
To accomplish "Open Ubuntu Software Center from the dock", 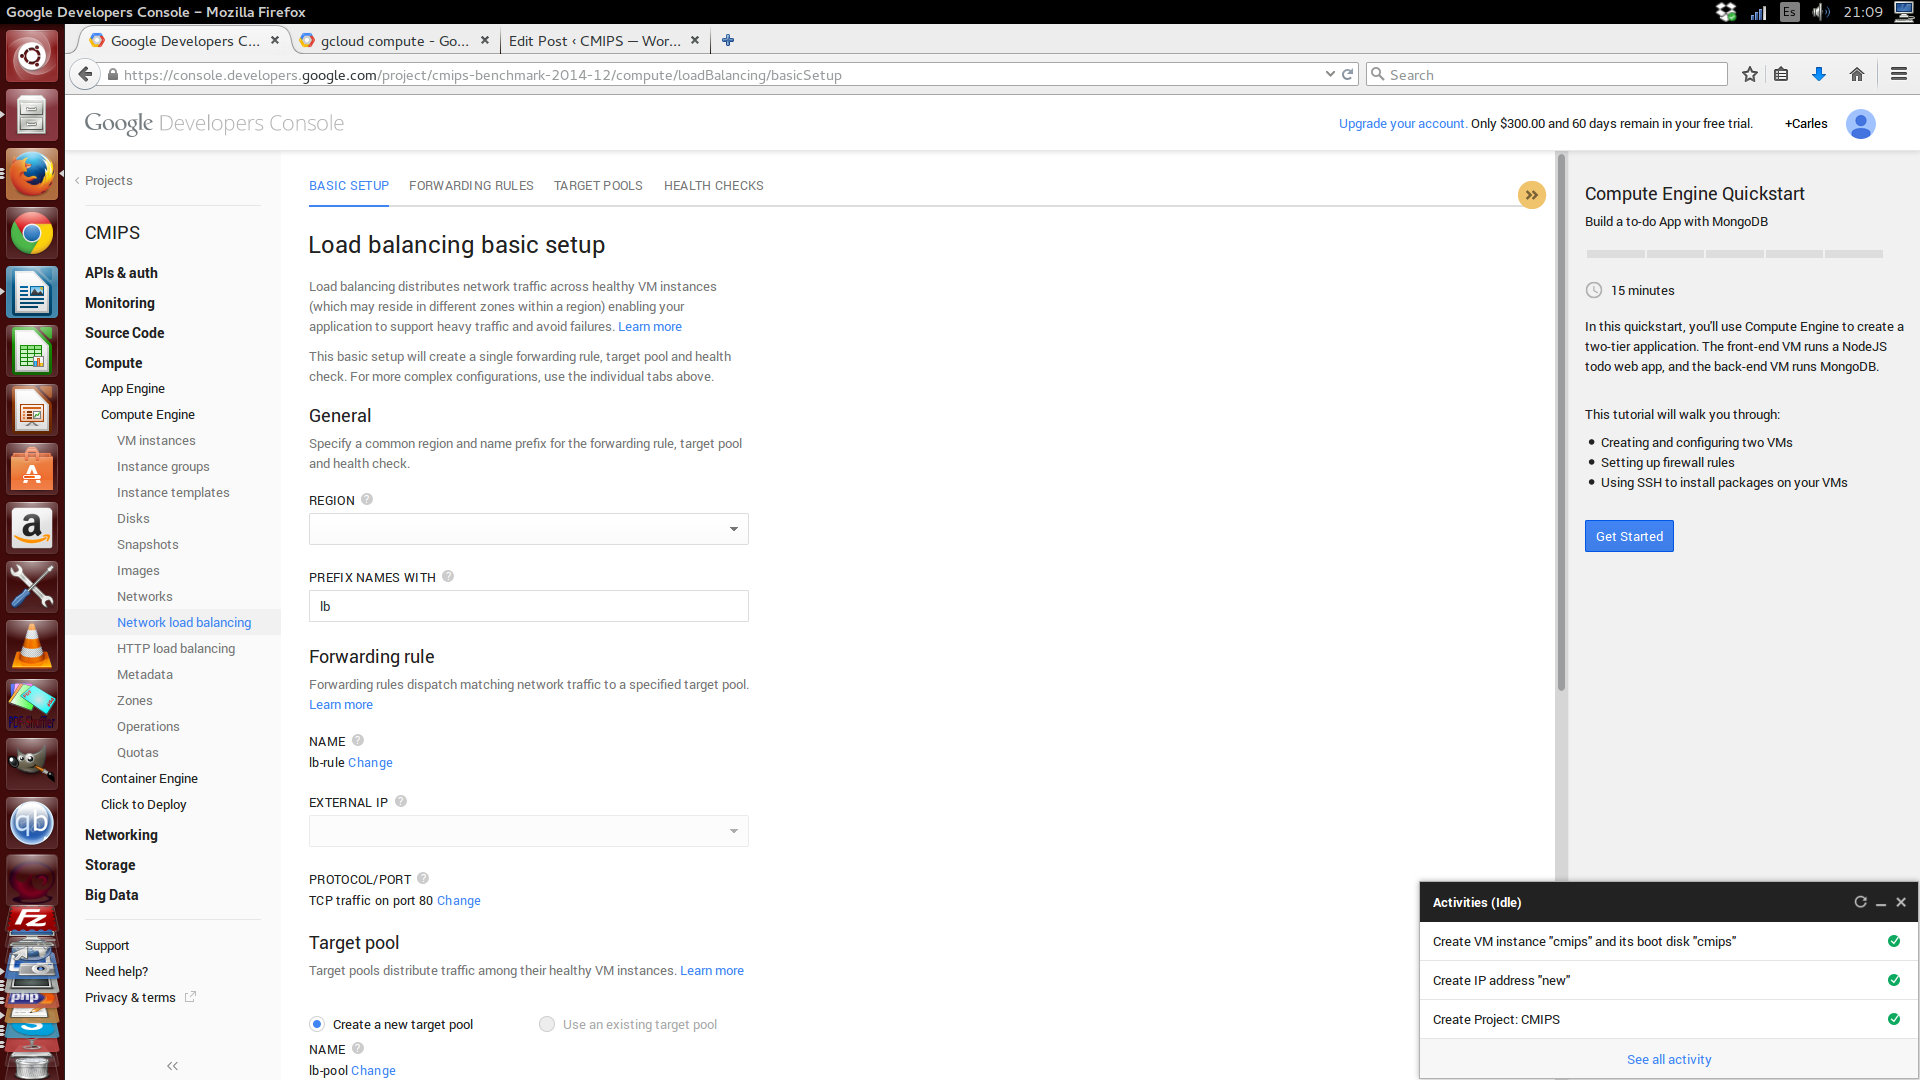I will tap(32, 469).
